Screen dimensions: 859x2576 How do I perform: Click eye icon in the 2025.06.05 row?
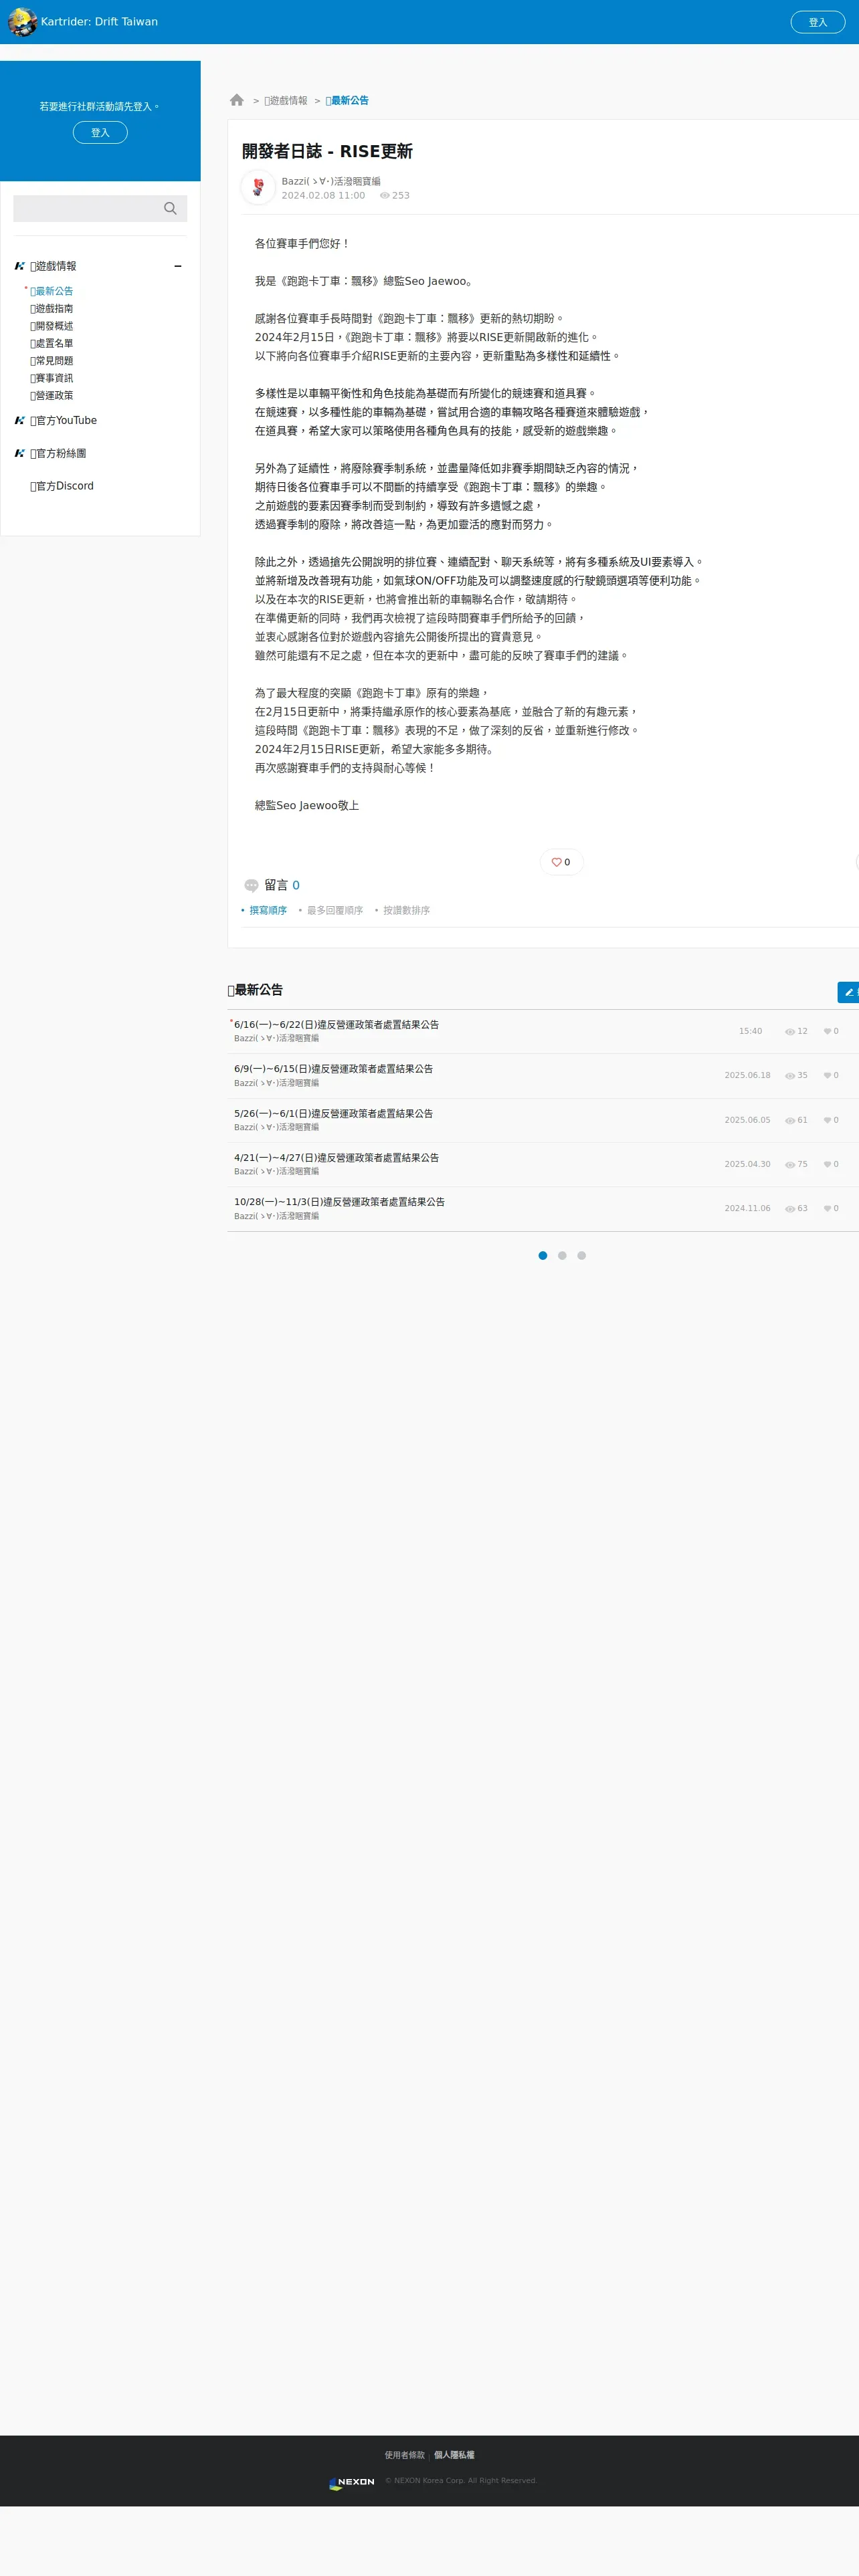(790, 1120)
